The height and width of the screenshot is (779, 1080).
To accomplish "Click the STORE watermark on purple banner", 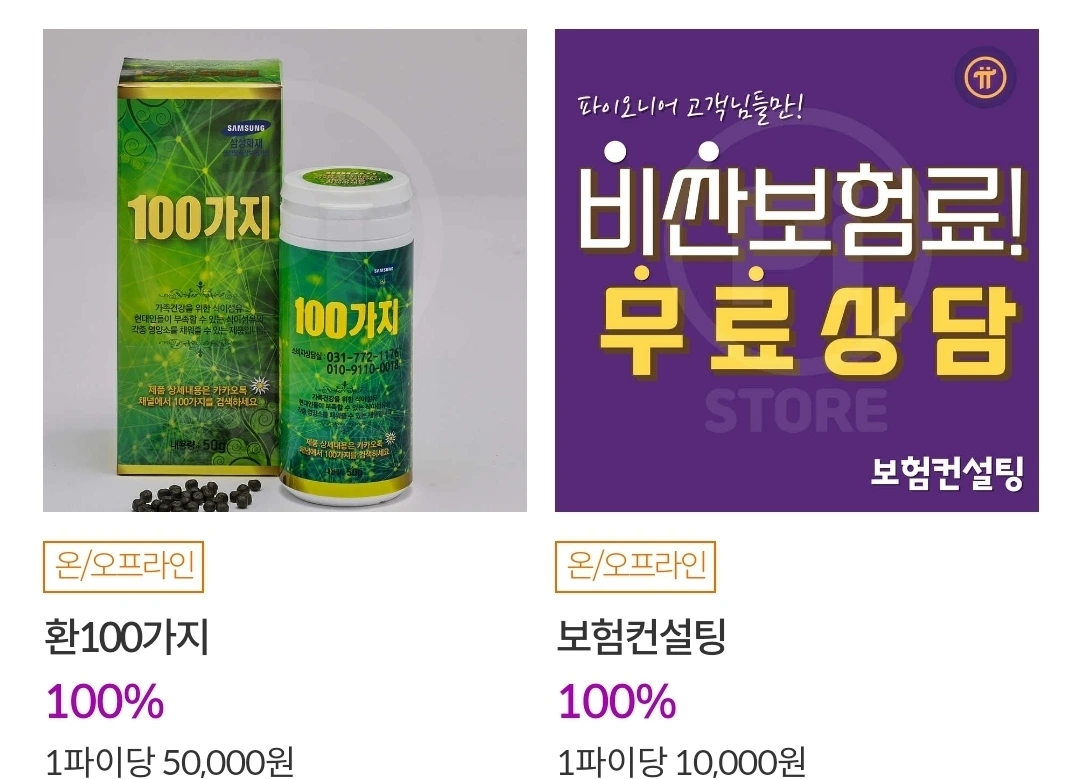I will (x=796, y=411).
